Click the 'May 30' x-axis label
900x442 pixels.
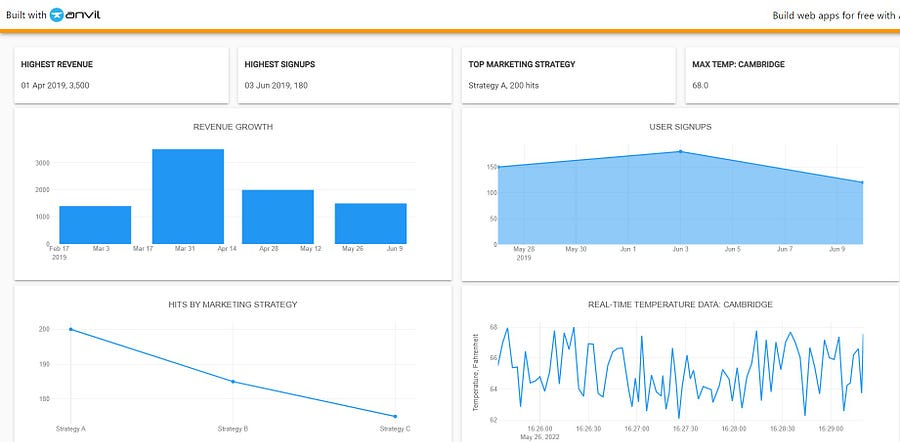[x=576, y=250]
